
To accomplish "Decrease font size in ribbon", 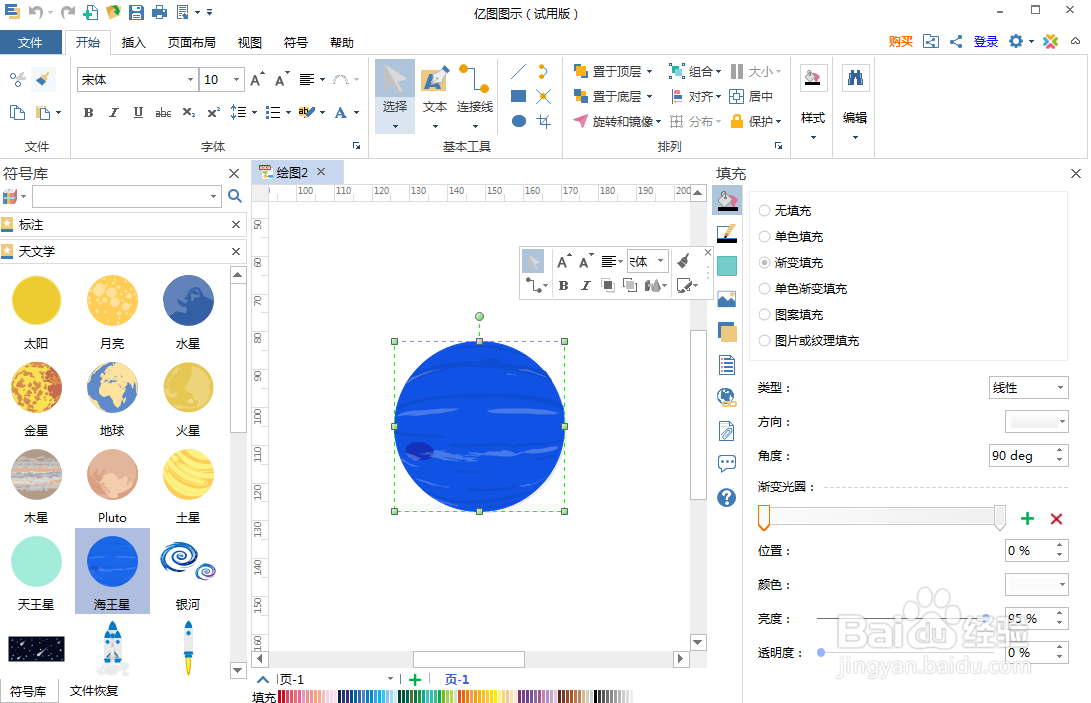I will pos(281,79).
